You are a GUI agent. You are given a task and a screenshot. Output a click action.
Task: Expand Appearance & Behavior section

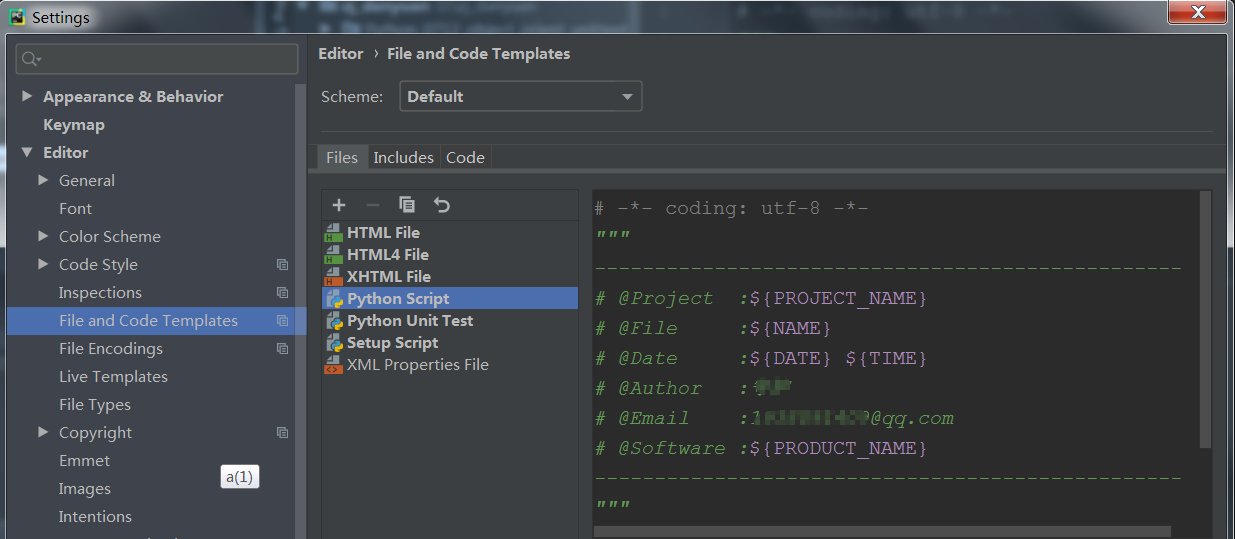(x=27, y=96)
